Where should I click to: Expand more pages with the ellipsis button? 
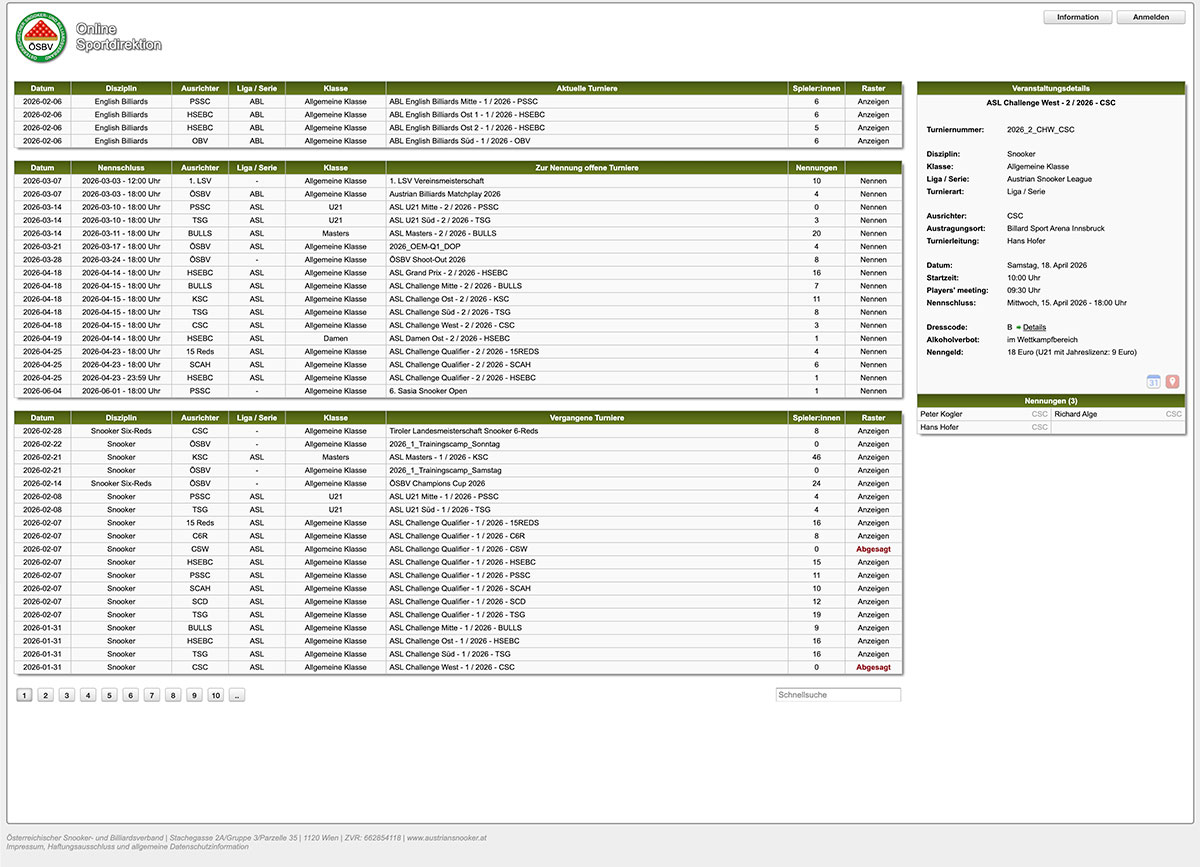click(x=237, y=695)
